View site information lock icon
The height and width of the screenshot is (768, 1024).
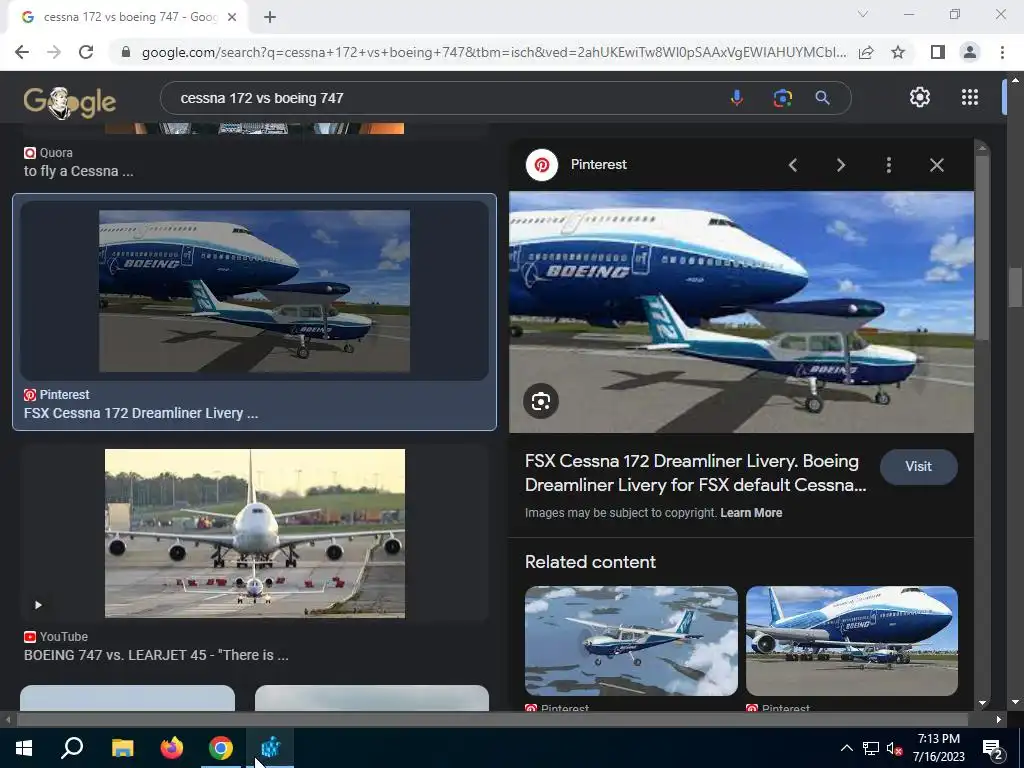pyautogui.click(x=126, y=52)
